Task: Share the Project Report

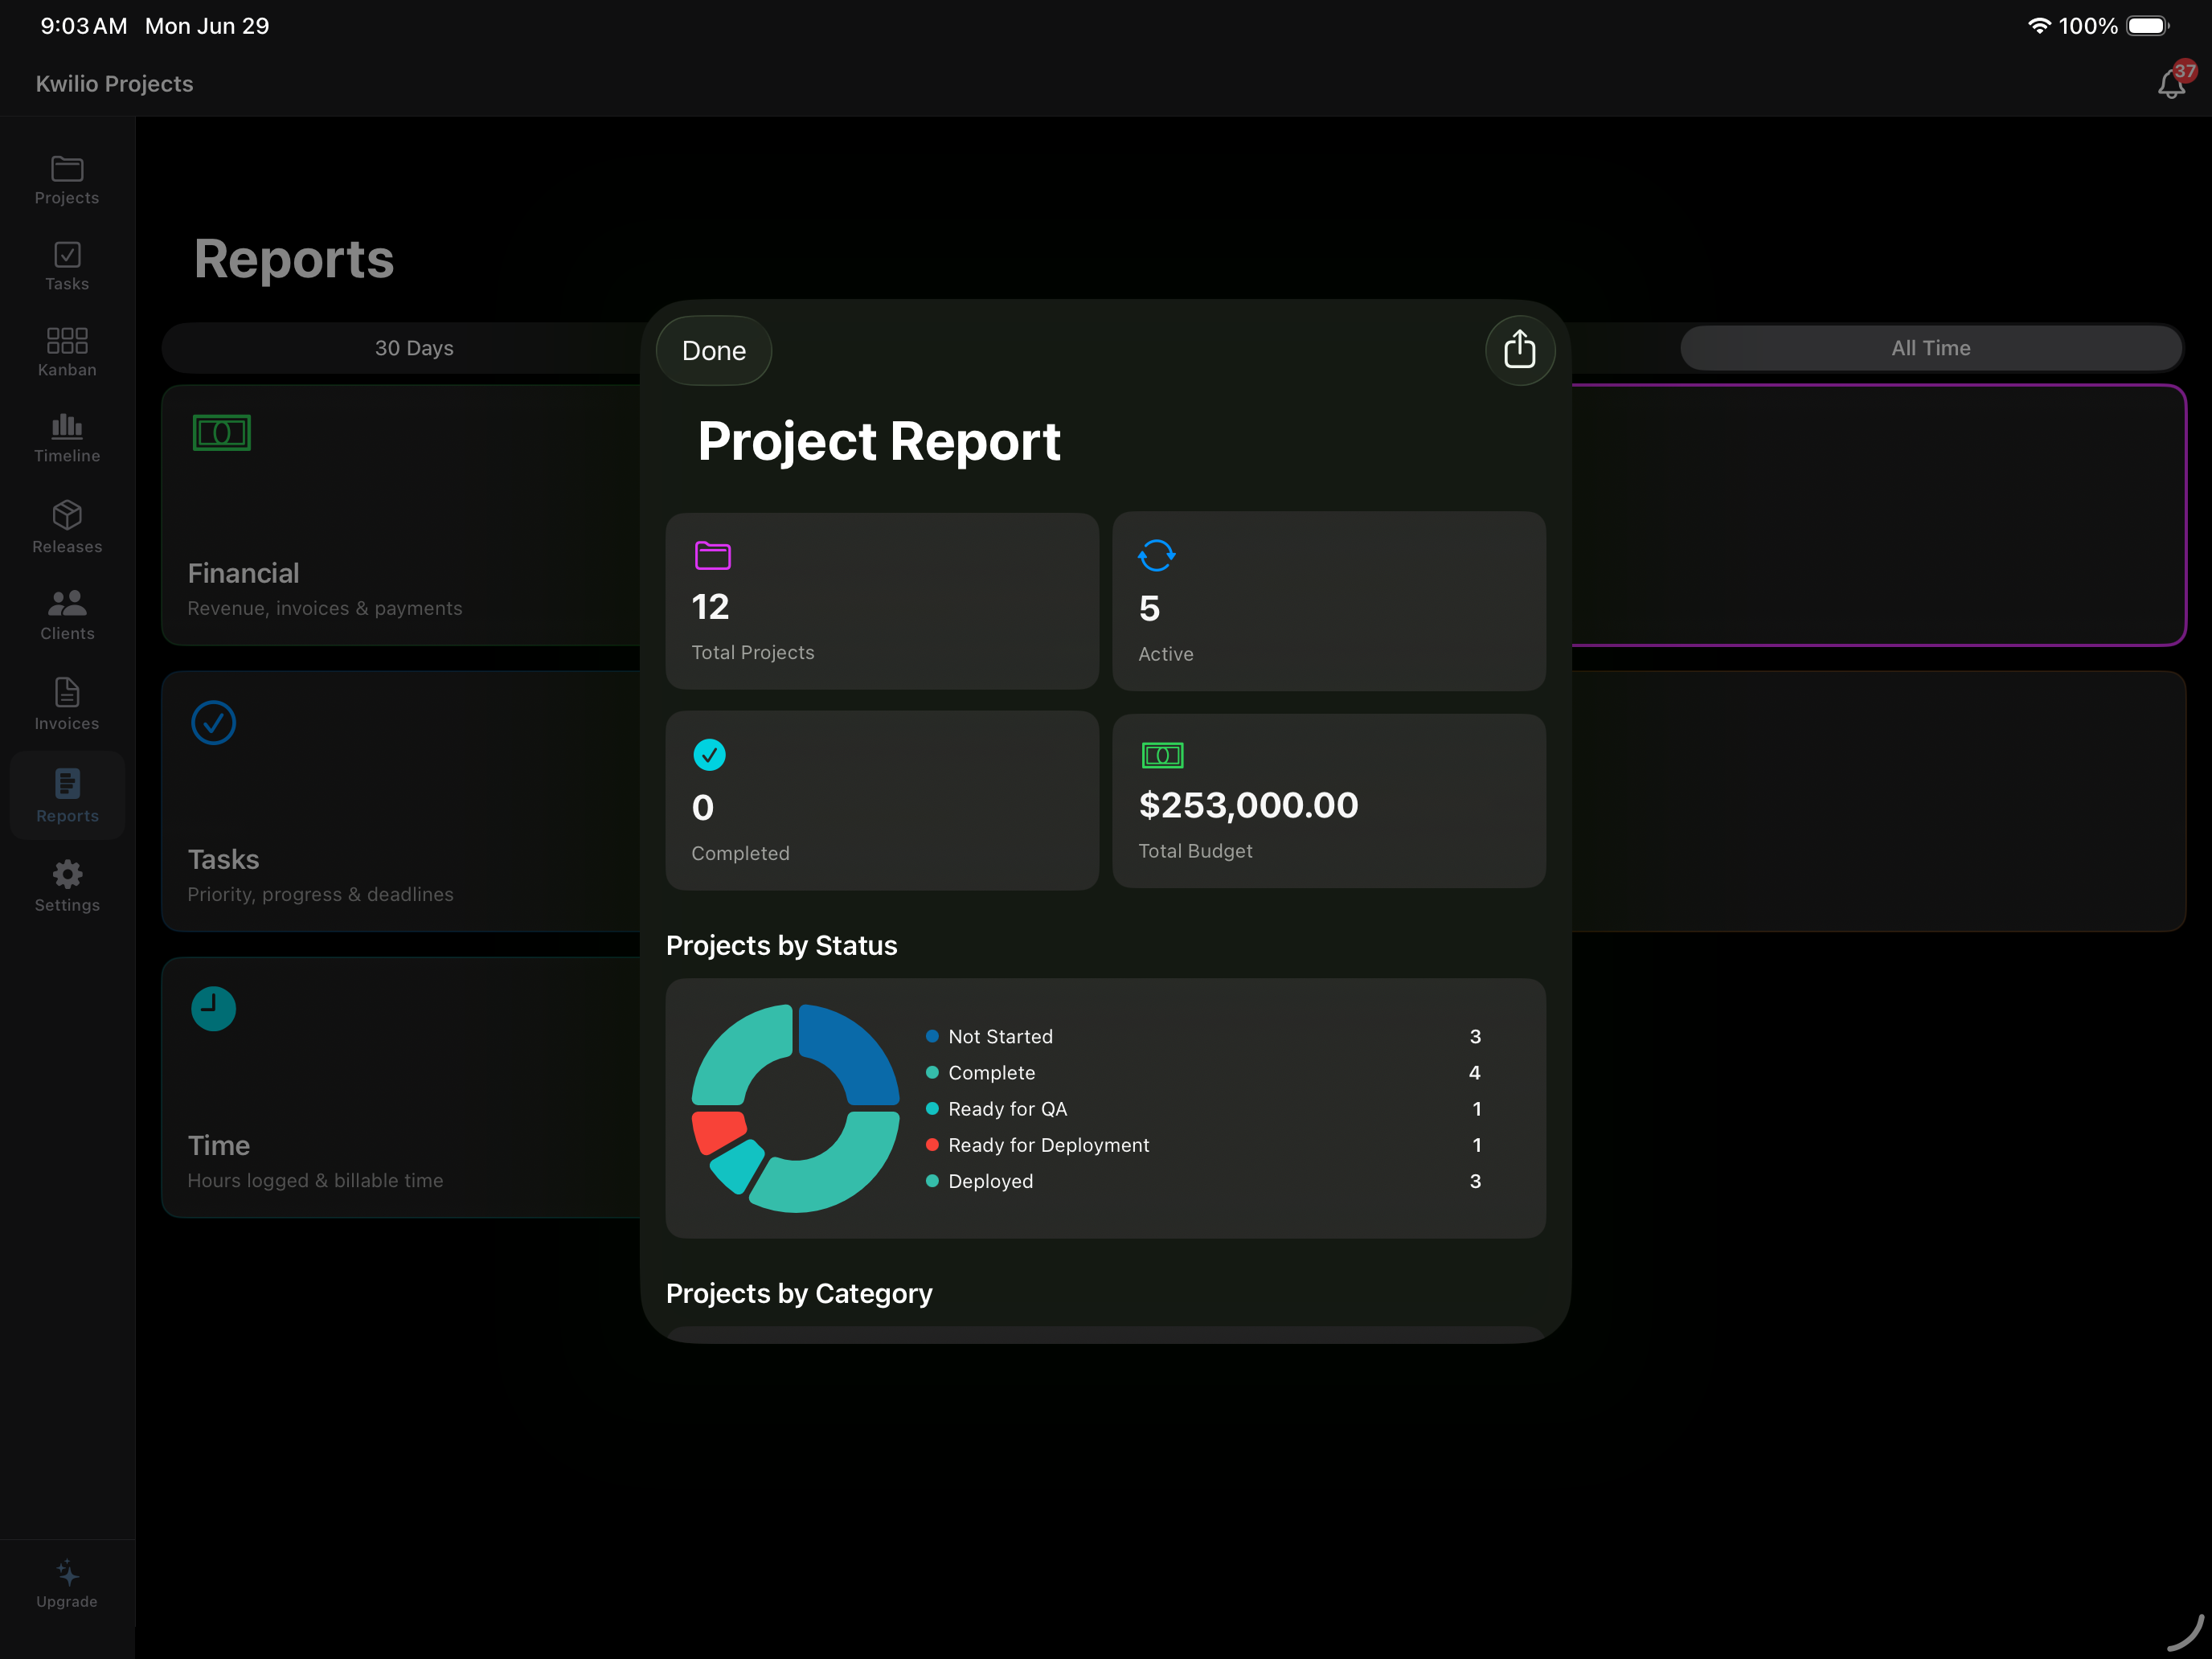Action: (1520, 350)
